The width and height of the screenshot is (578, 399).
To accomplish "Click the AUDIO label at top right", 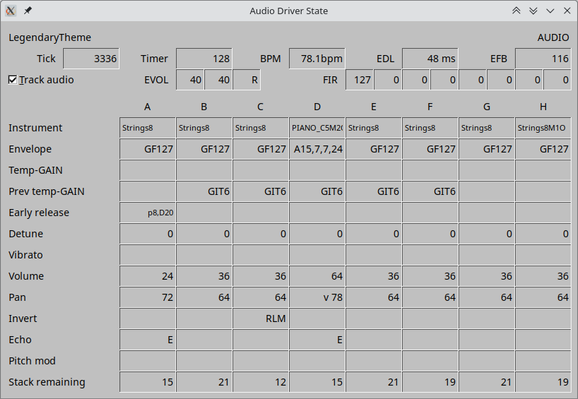I will (x=553, y=37).
